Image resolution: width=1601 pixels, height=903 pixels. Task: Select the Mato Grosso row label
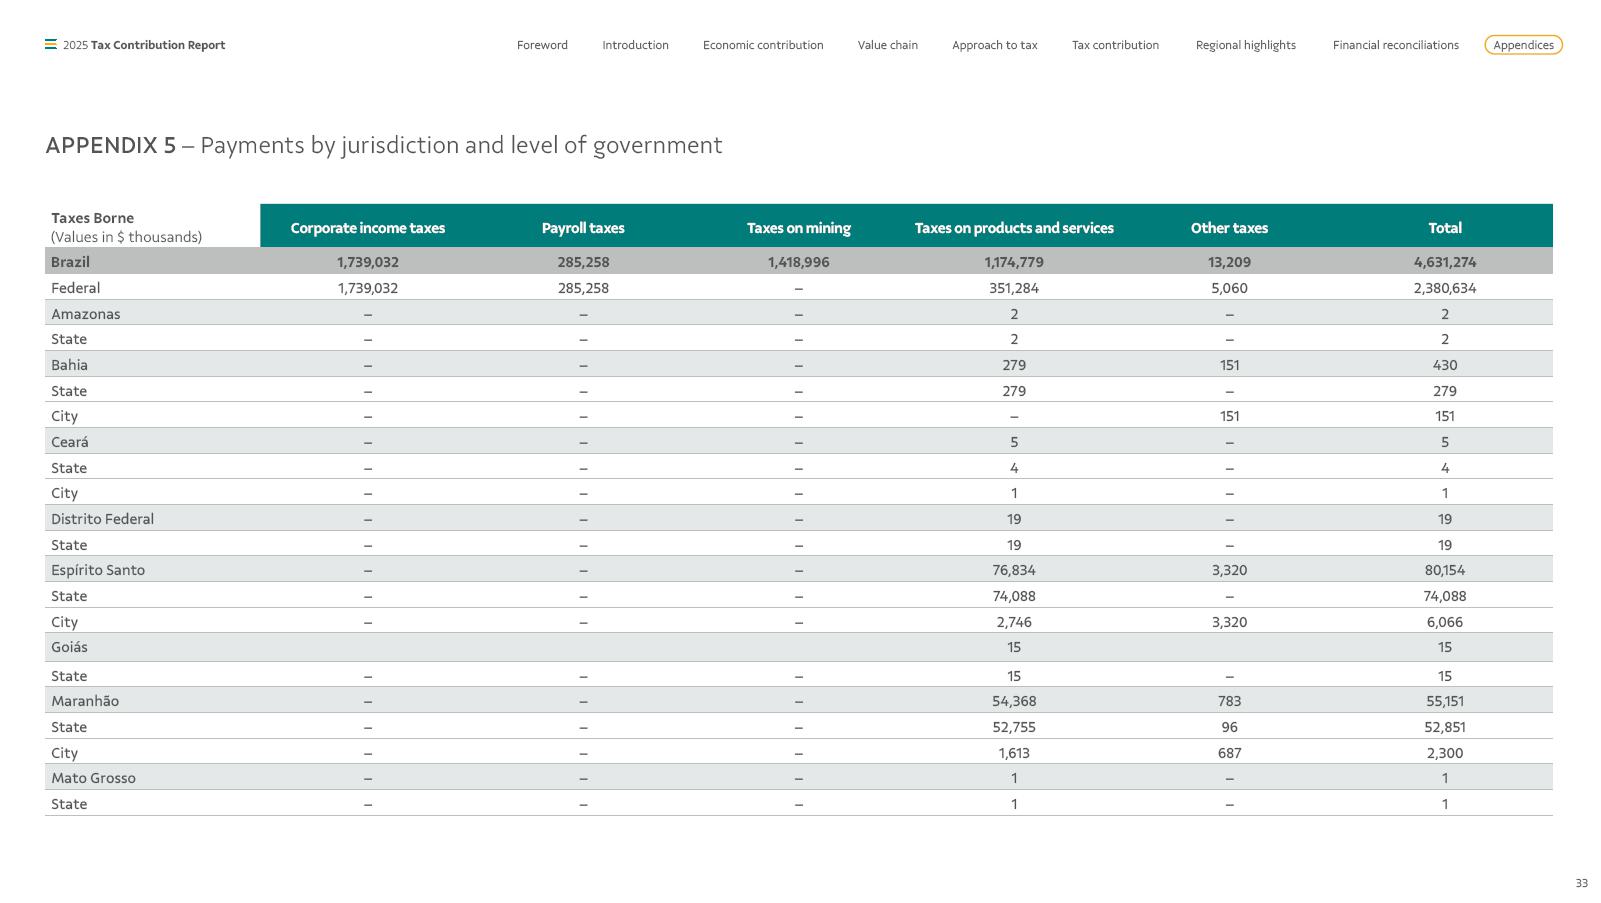coord(93,778)
